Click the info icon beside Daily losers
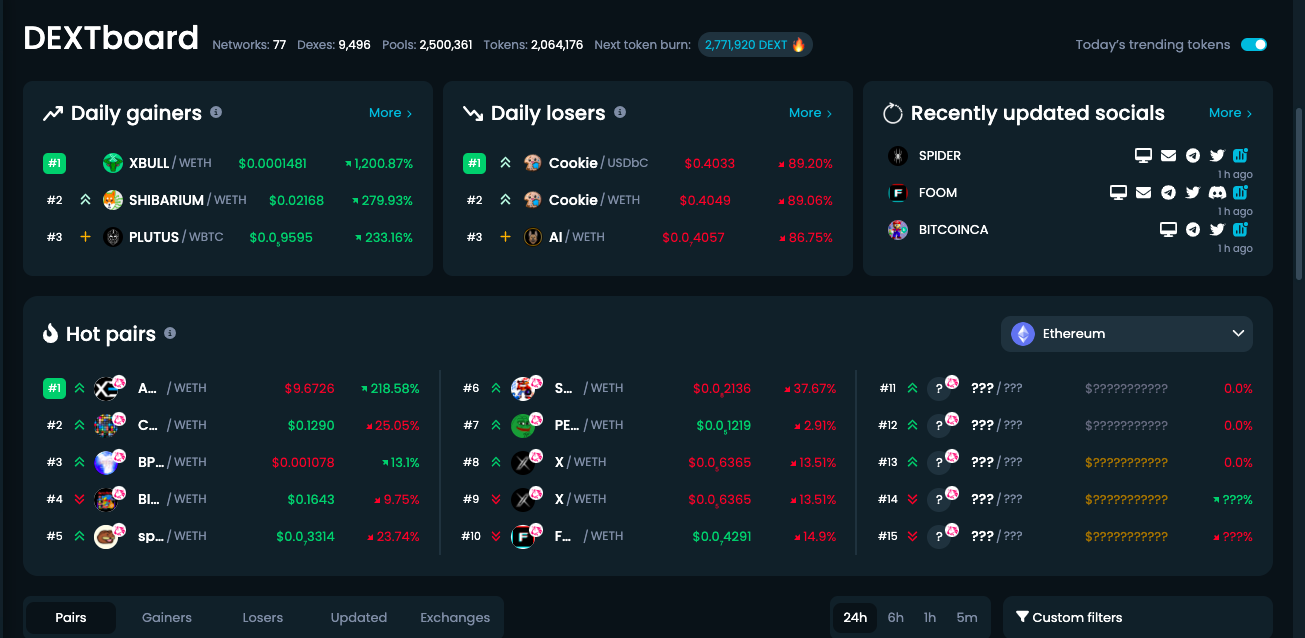This screenshot has height=638, width=1305. tap(620, 113)
